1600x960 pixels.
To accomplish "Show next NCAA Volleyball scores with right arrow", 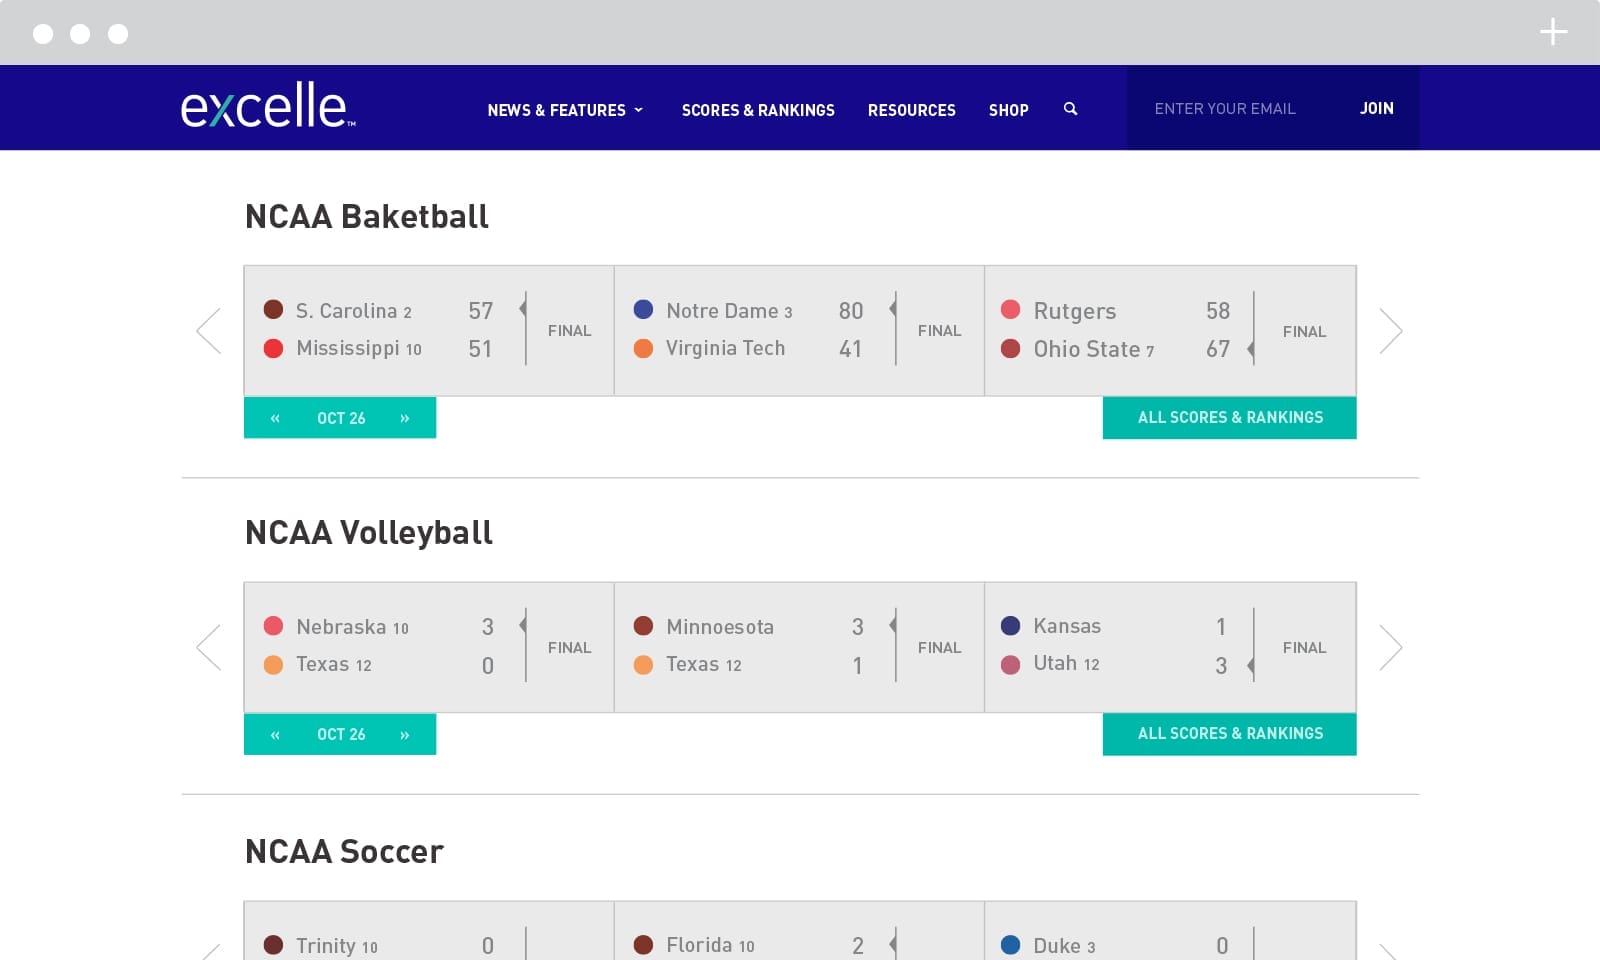I will 1391,647.
